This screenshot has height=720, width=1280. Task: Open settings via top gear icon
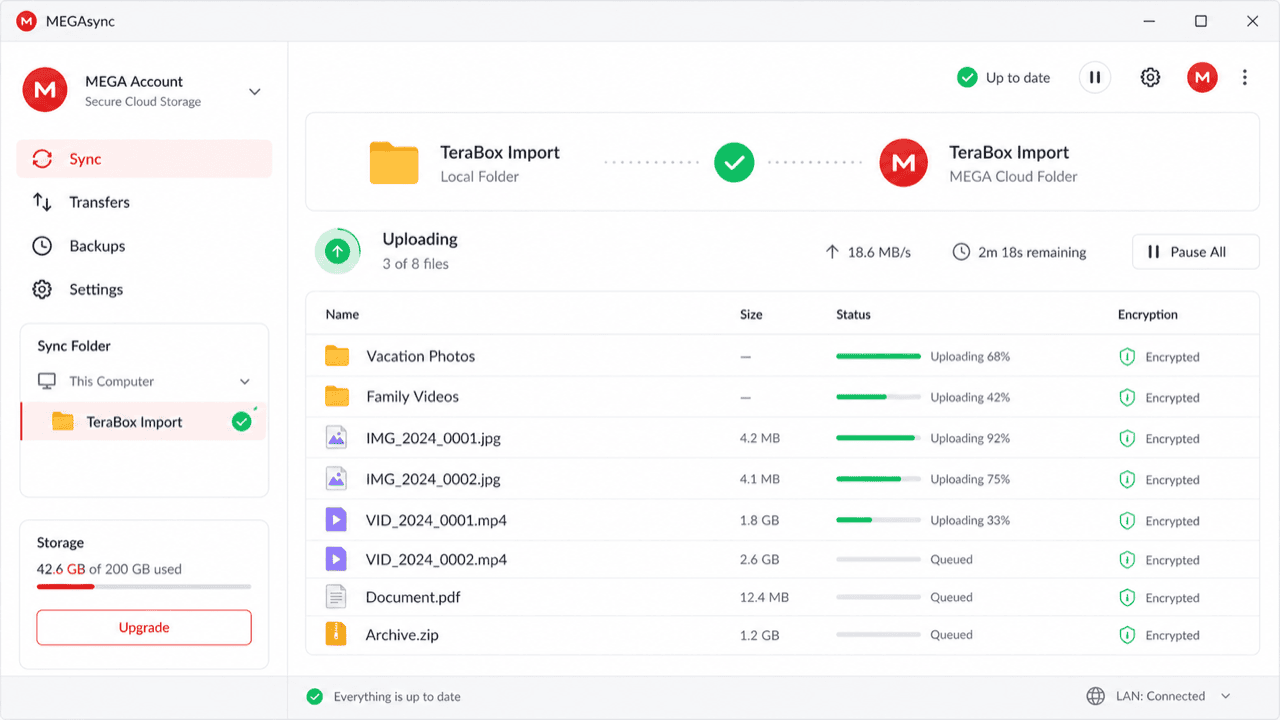coord(1151,77)
